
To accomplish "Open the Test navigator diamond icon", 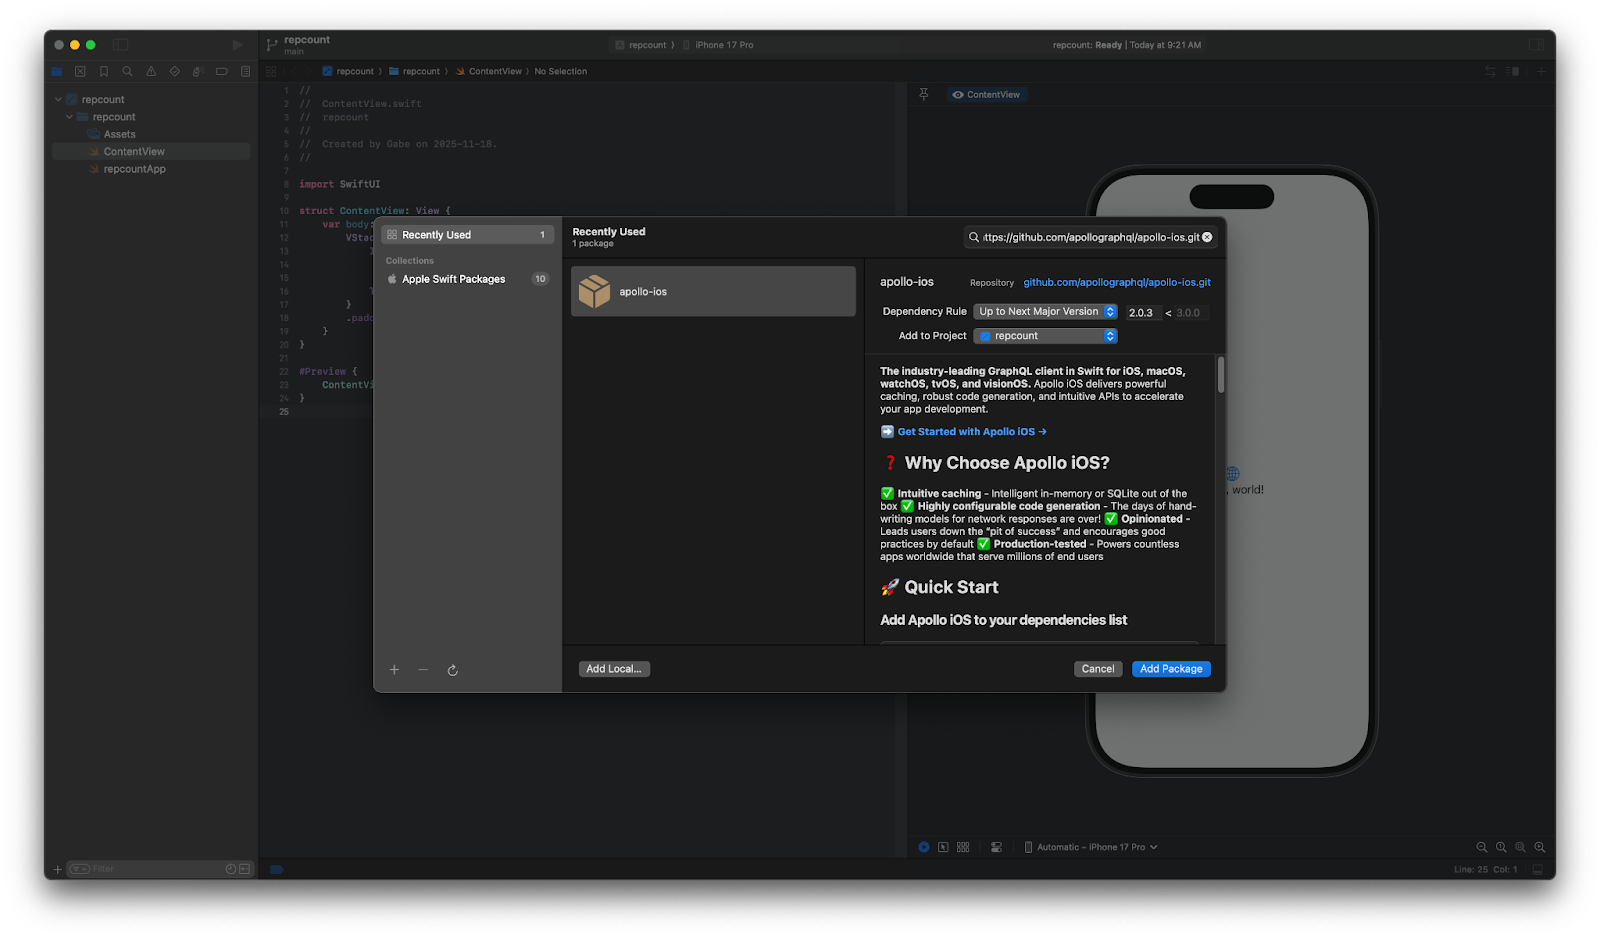I will 175,72.
